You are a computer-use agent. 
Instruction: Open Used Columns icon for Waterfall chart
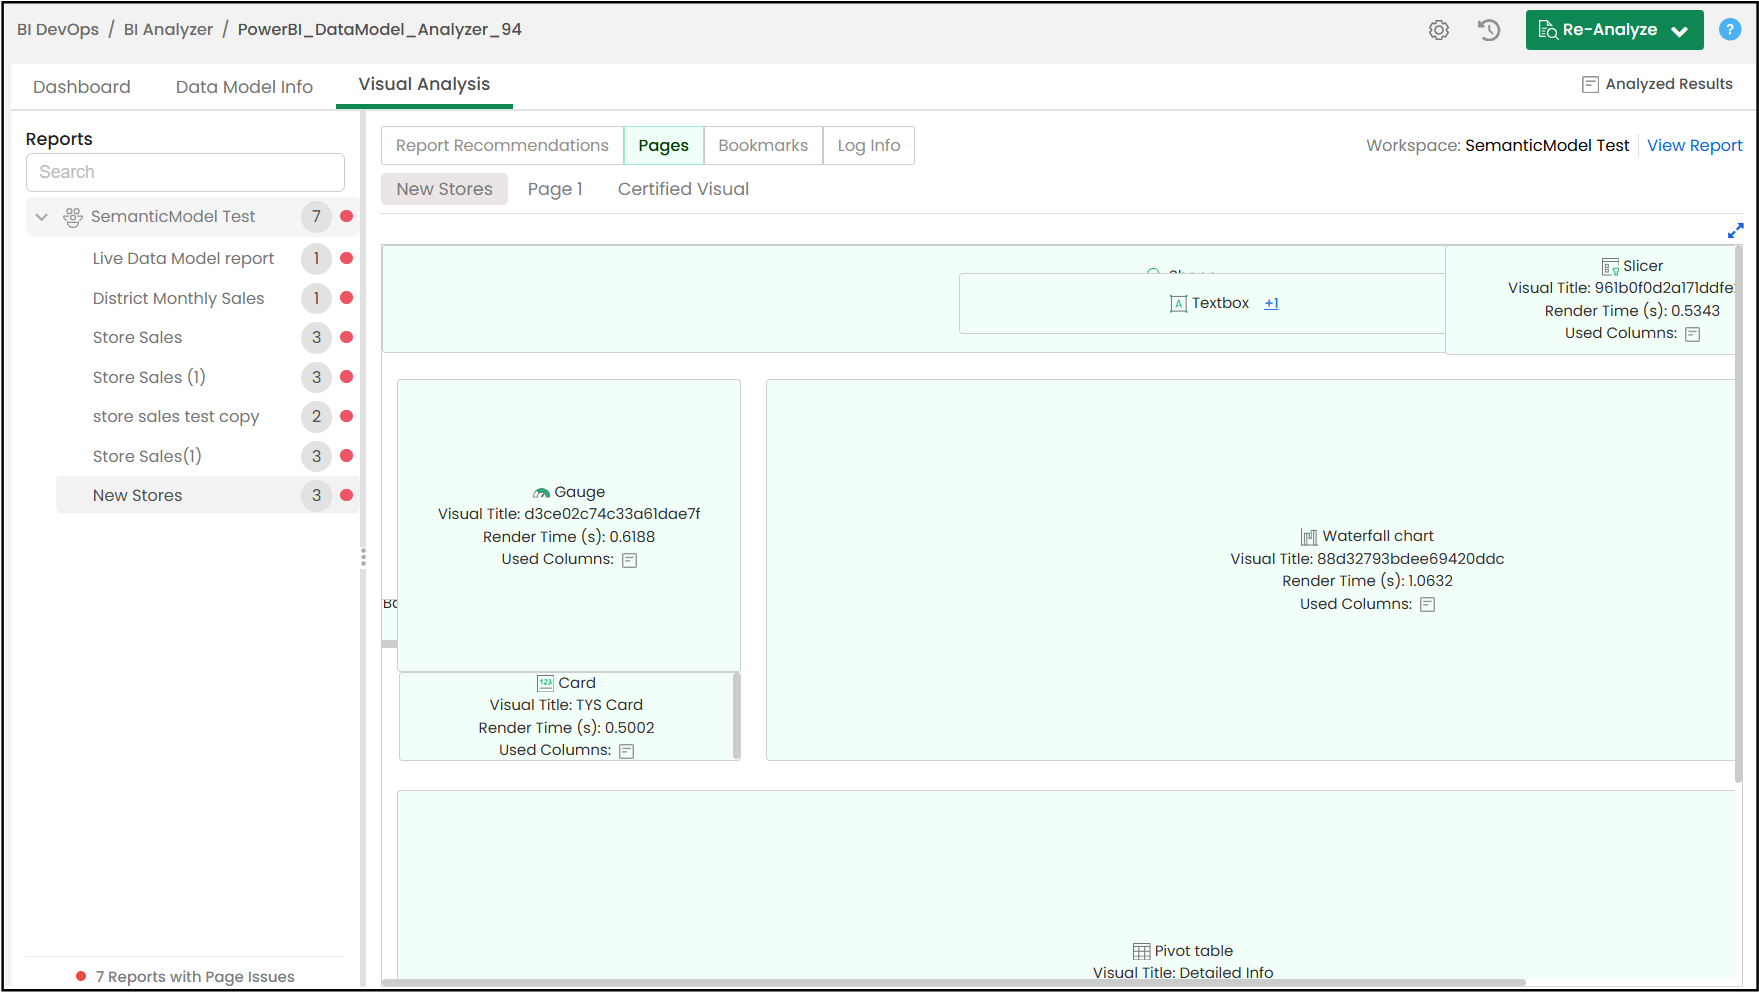[1428, 605]
